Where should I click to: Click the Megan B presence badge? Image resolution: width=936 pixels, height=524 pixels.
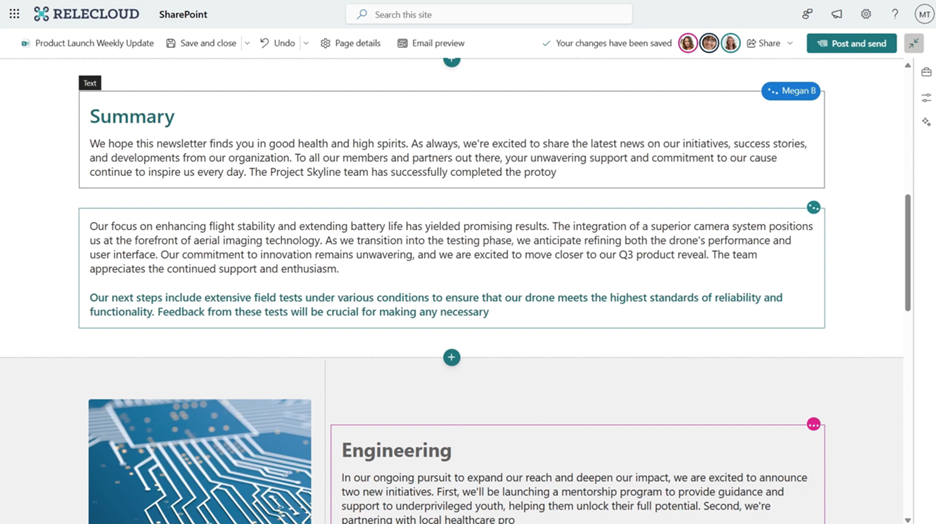click(791, 91)
